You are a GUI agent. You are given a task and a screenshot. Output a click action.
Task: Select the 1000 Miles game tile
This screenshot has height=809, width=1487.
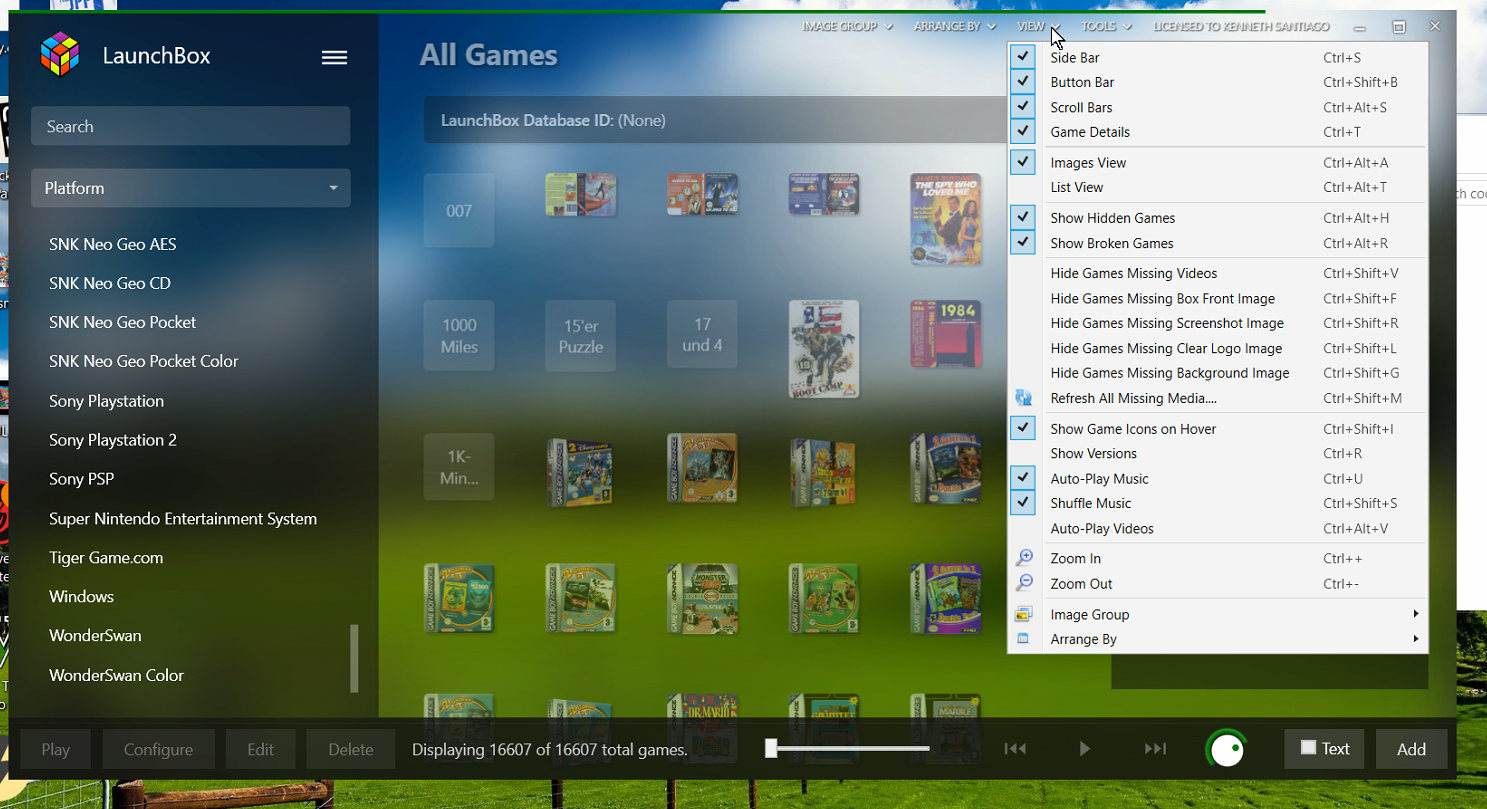click(x=459, y=336)
